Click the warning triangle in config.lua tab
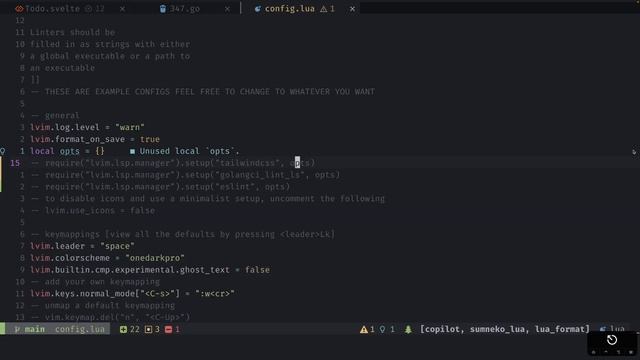The height and width of the screenshot is (360, 640). [x=324, y=9]
